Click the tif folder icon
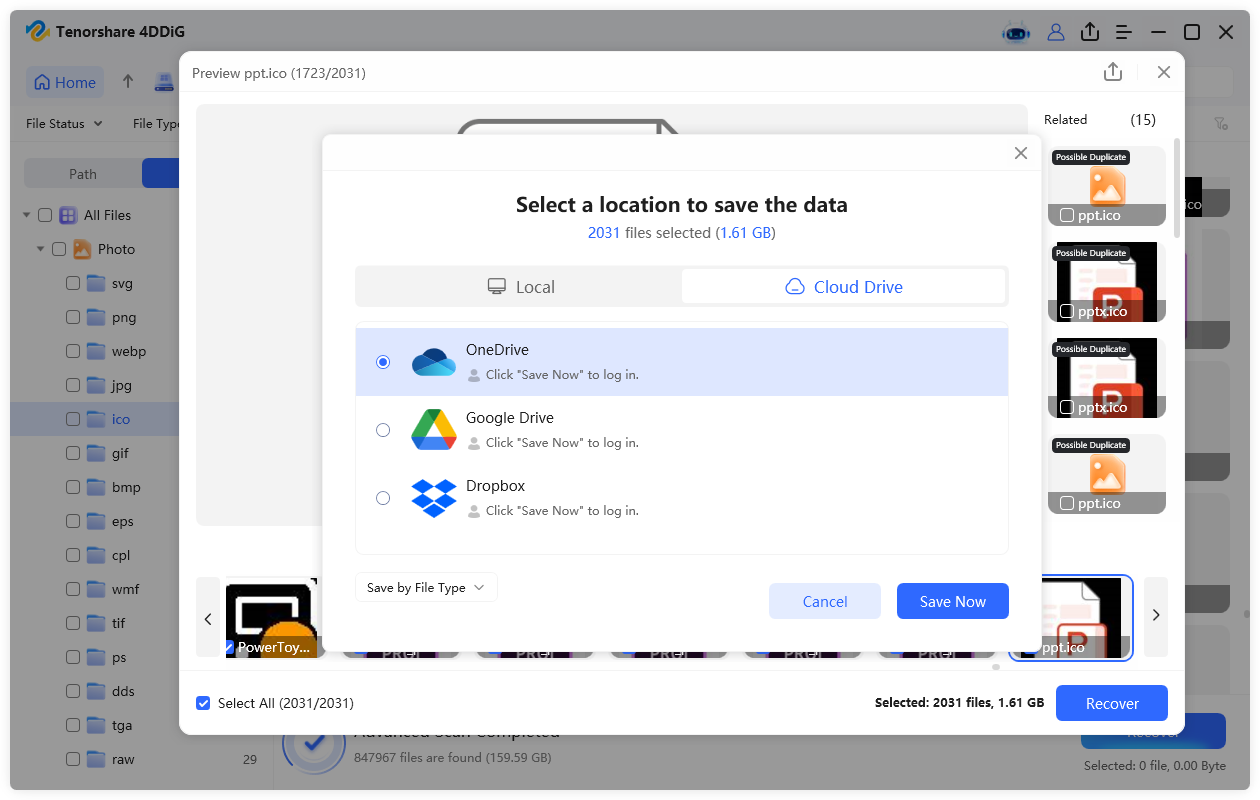The image size is (1260, 800). pos(96,623)
